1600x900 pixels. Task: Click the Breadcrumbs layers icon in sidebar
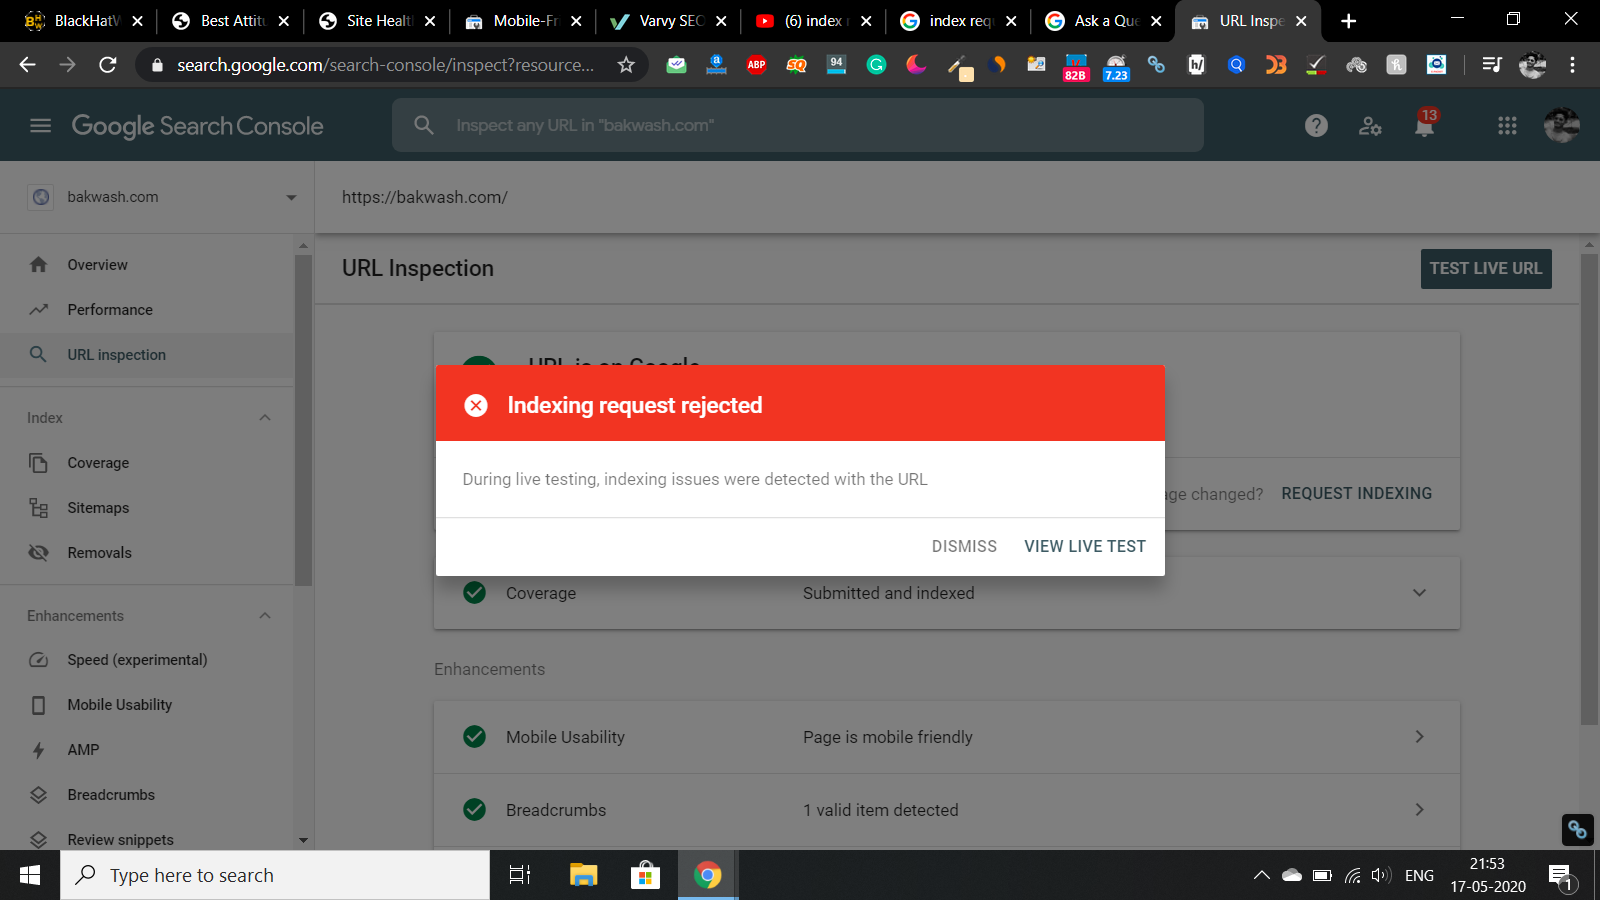click(x=39, y=795)
